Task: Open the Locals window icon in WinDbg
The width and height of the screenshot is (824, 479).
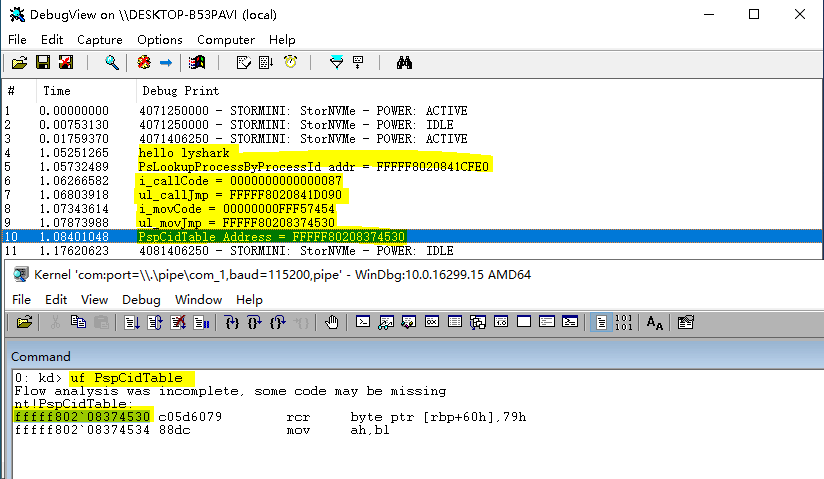Action: (x=409, y=322)
